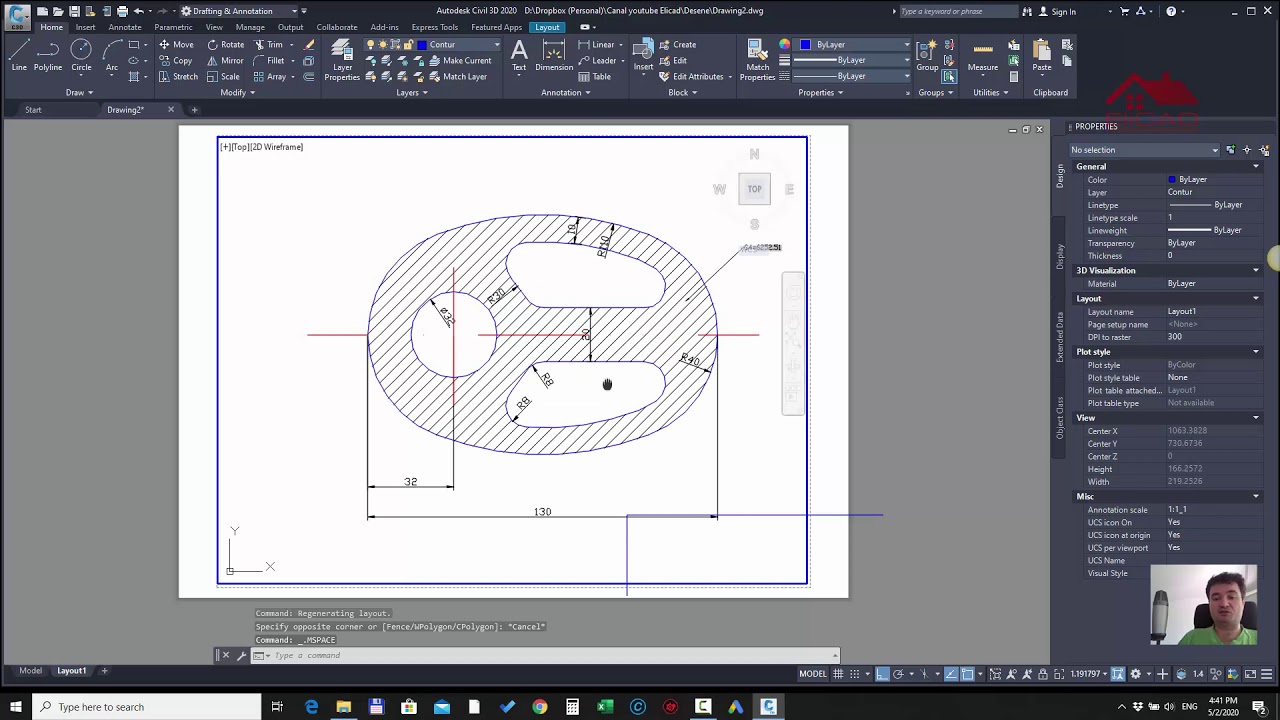Switch to the Model layout tab
This screenshot has height=720, width=1280.
[x=31, y=671]
